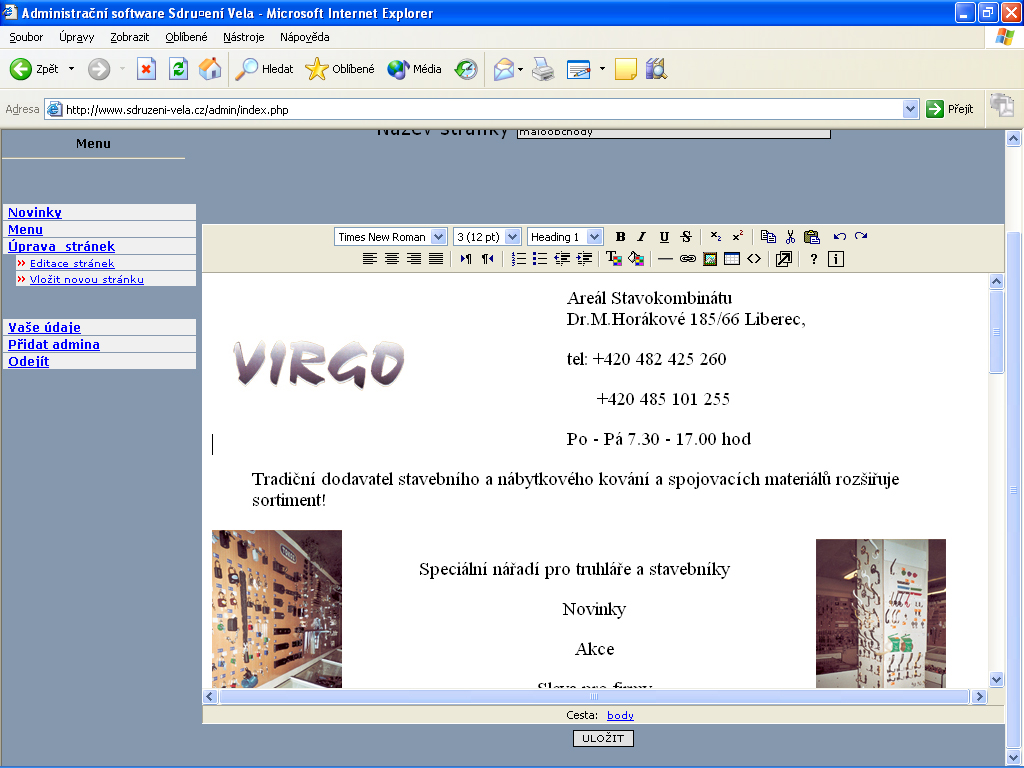The image size is (1024, 768).
Task: Open the Nástroje menu
Action: click(244, 37)
